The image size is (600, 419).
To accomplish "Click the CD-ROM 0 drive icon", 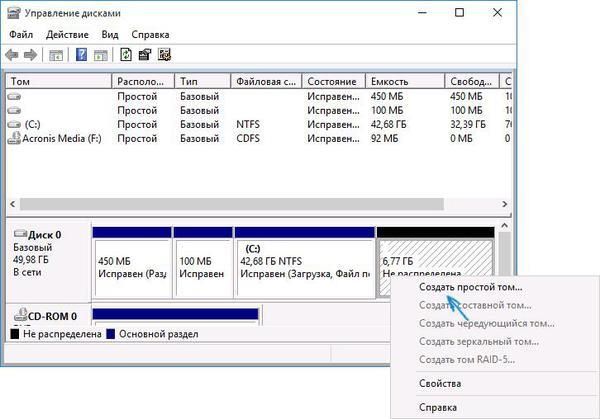I will pyautogui.click(x=20, y=315).
